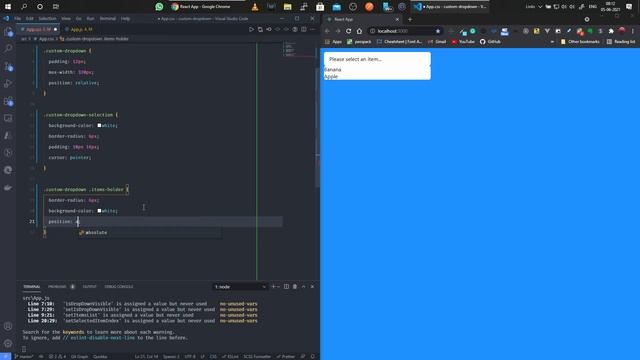Open the Manage gear in VS Code
This screenshot has height=360, width=640.
[x=8, y=343]
